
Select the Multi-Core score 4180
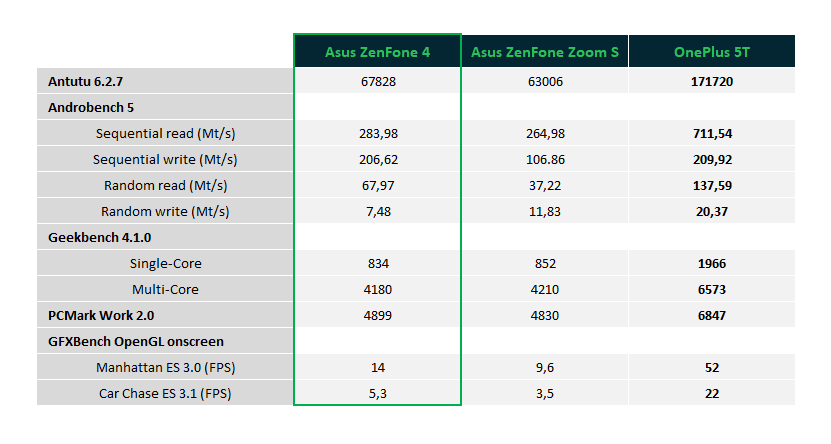pyautogui.click(x=377, y=289)
